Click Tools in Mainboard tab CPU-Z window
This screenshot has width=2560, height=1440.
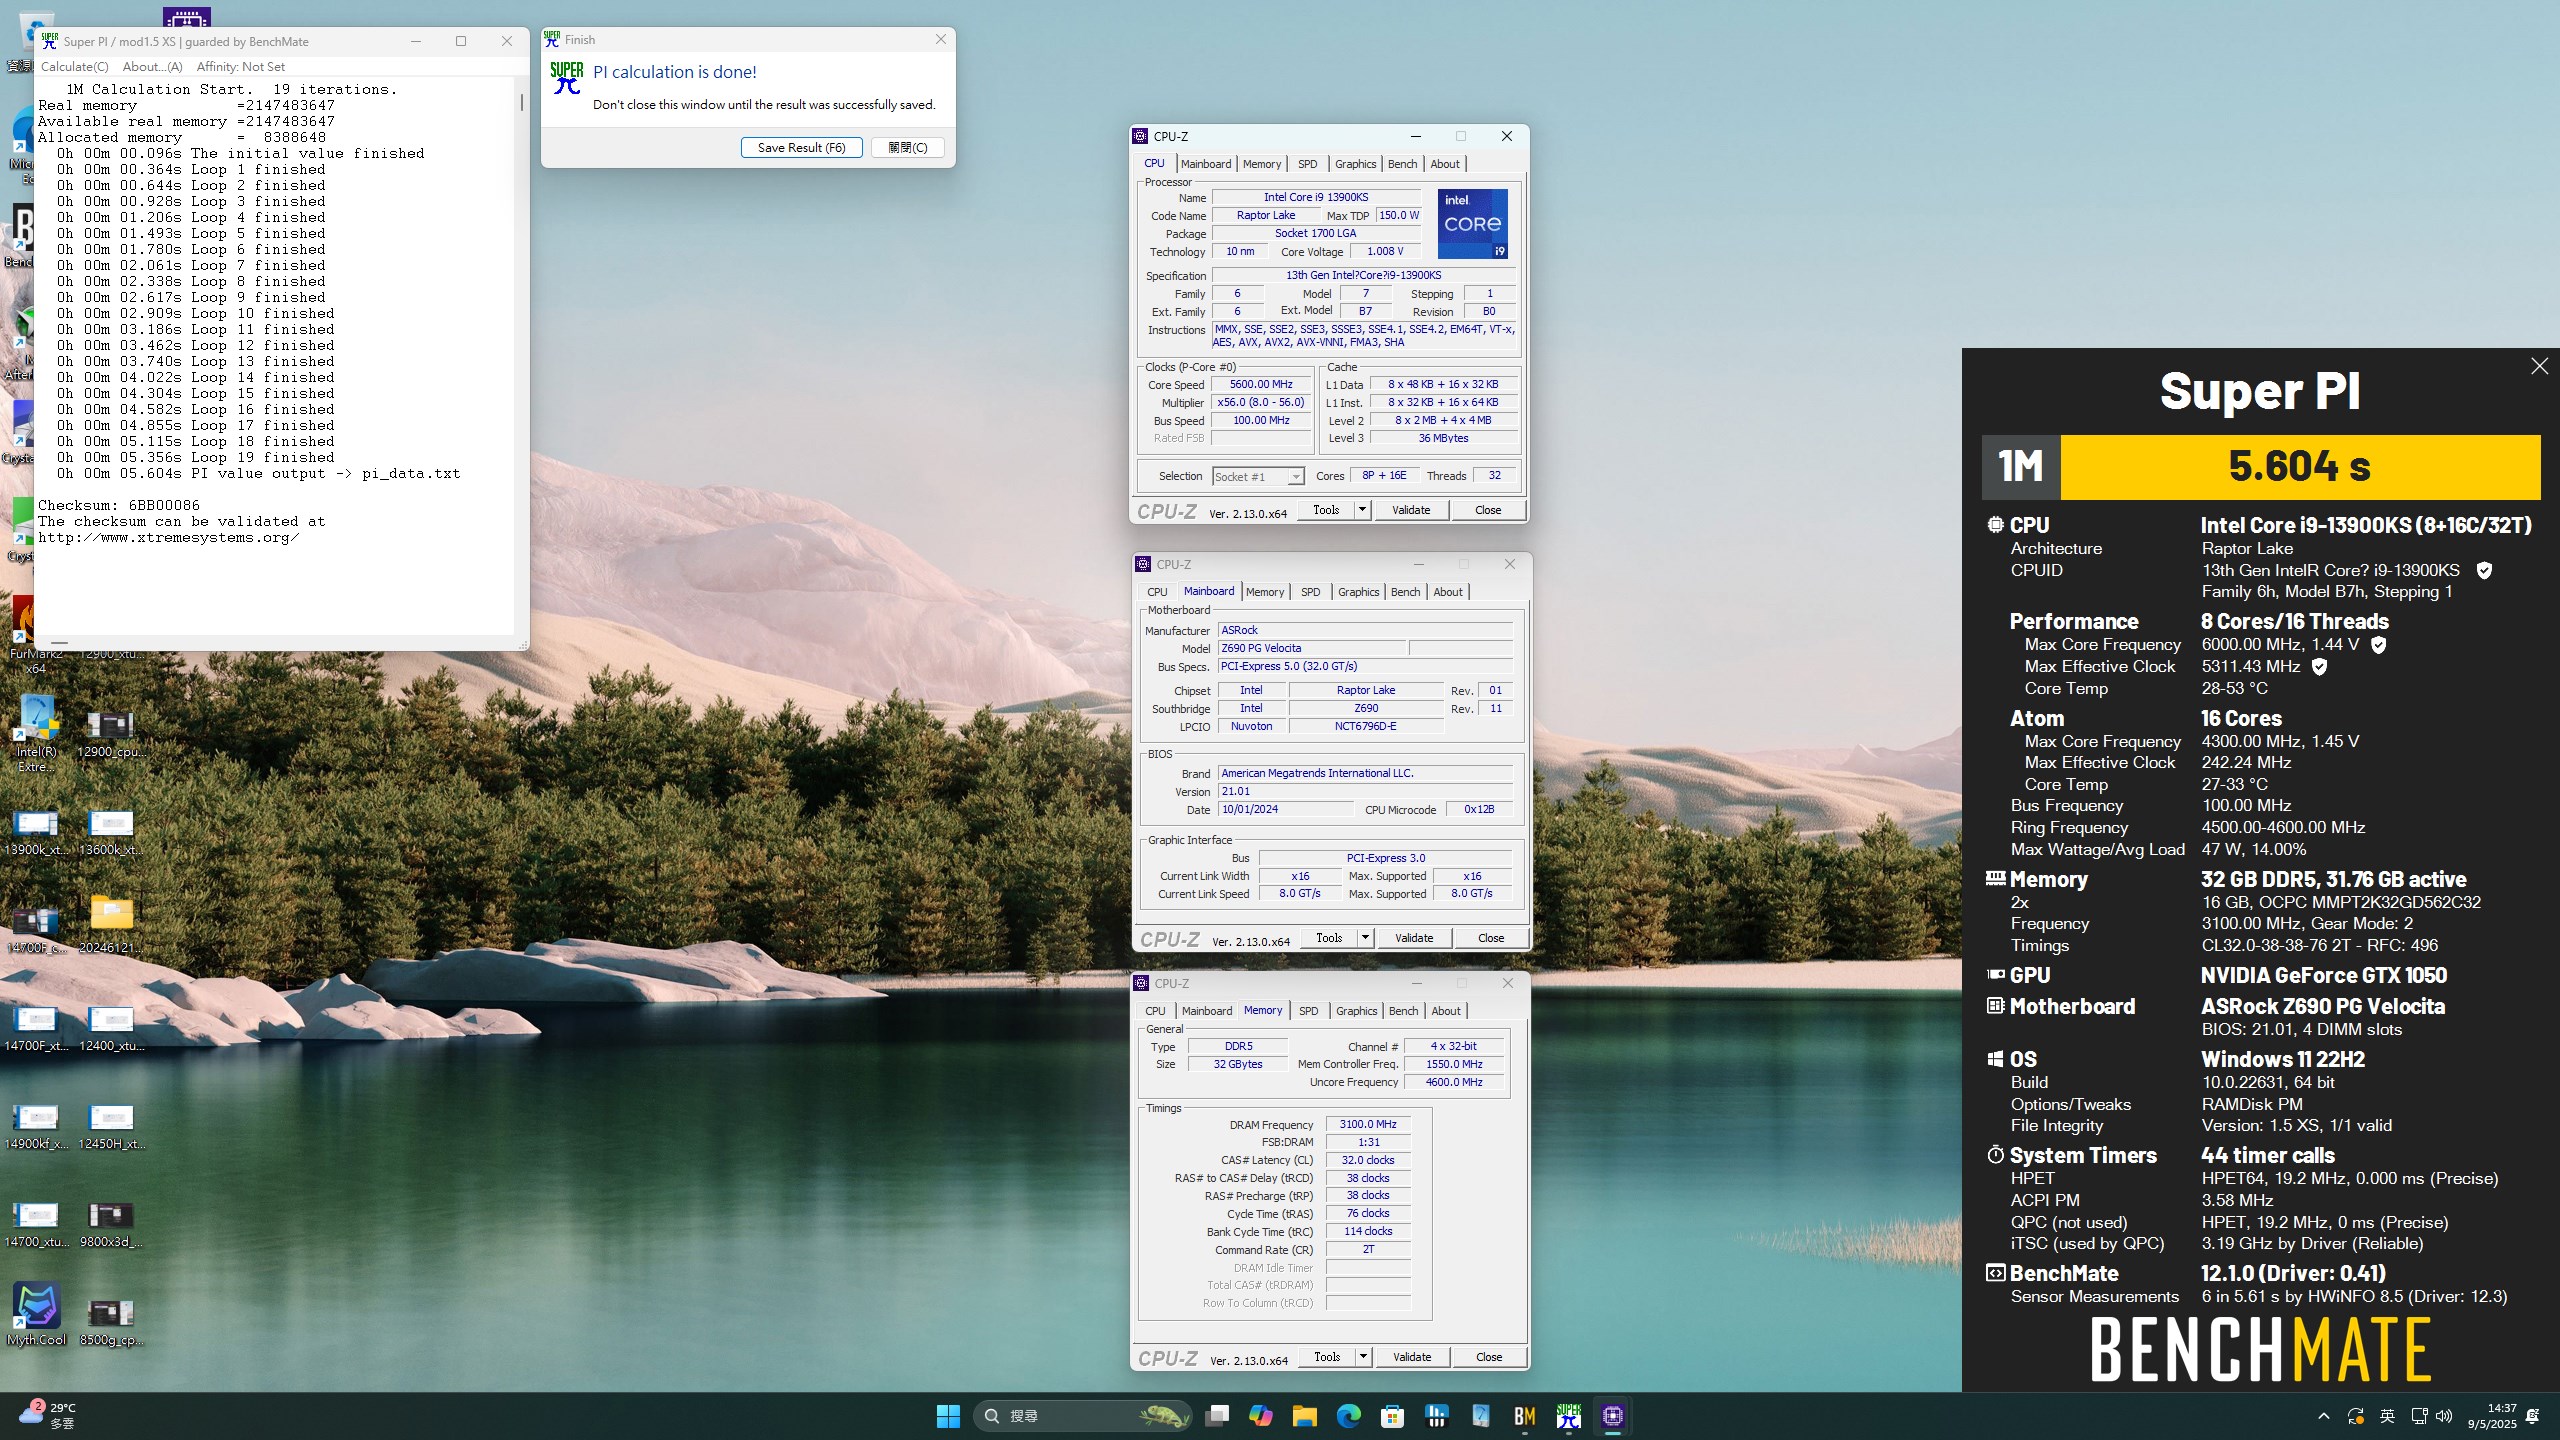(1329, 938)
